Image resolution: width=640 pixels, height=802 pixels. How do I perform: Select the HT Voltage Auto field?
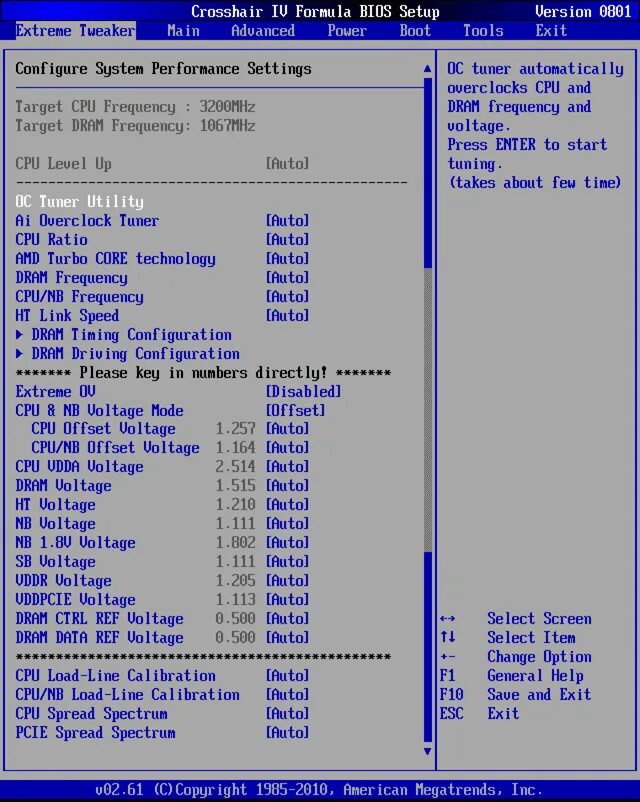287,504
